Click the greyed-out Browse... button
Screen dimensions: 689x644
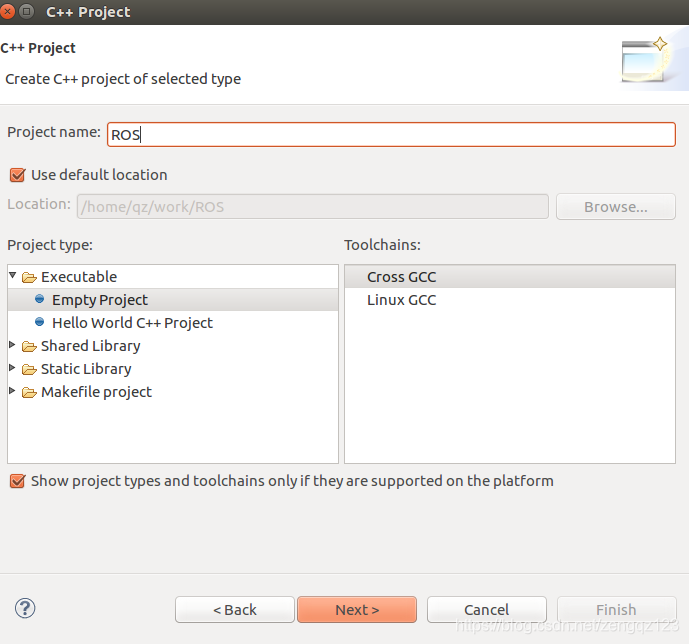click(x=616, y=206)
